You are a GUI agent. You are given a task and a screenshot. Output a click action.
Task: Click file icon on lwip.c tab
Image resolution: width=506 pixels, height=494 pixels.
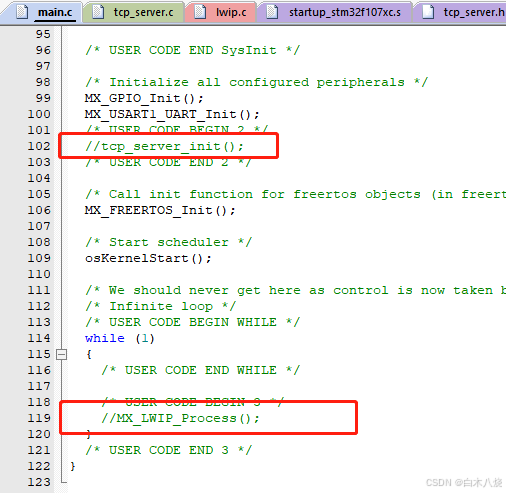pyautogui.click(x=200, y=12)
